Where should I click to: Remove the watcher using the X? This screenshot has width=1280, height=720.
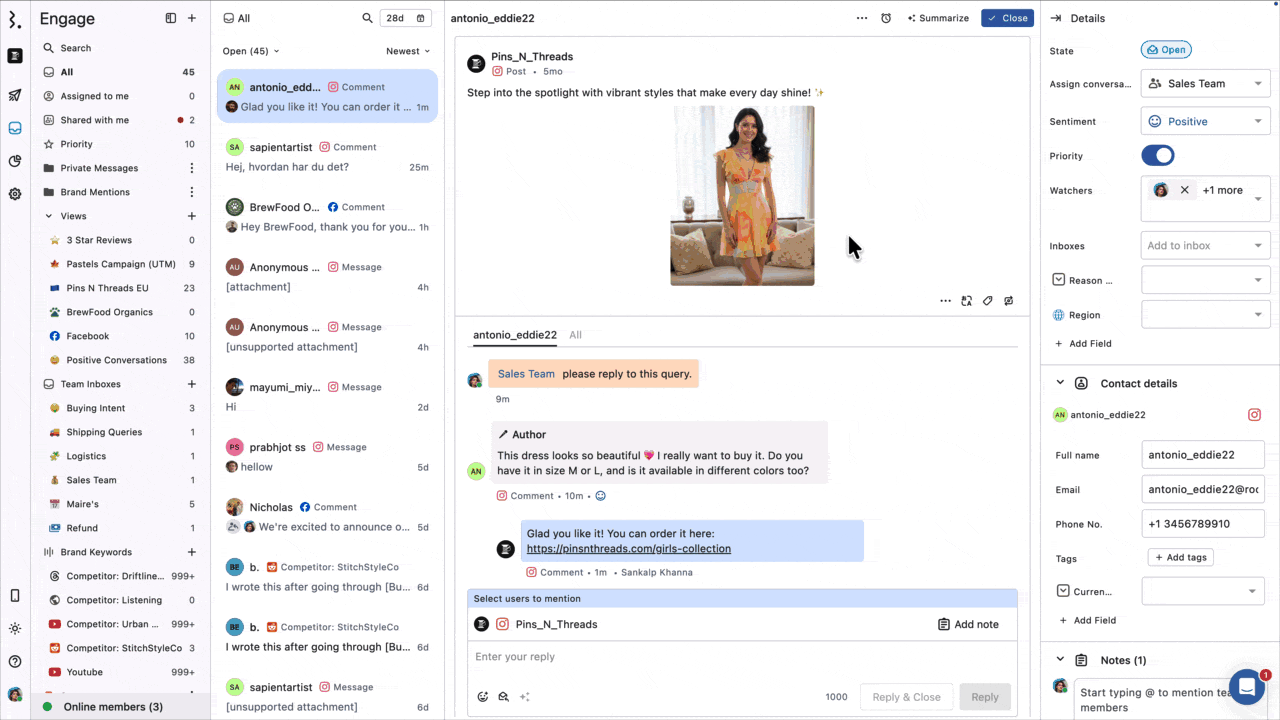click(x=1184, y=190)
